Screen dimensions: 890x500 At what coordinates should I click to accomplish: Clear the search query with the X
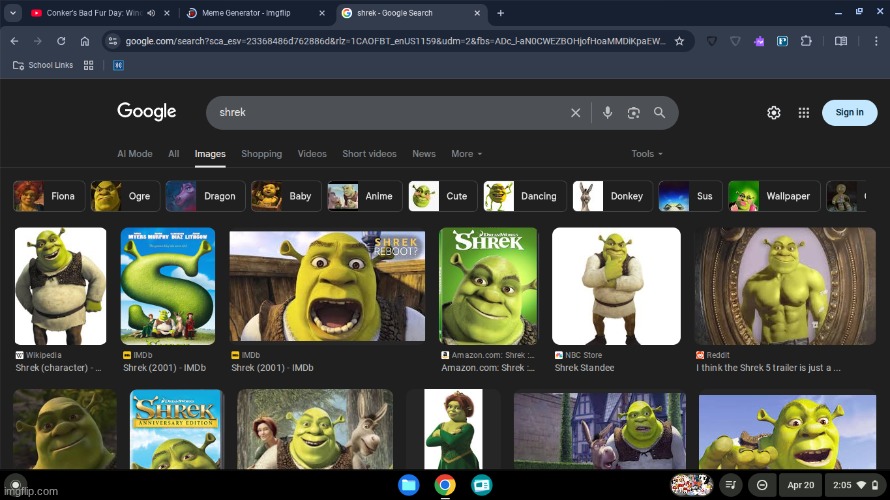pos(576,113)
